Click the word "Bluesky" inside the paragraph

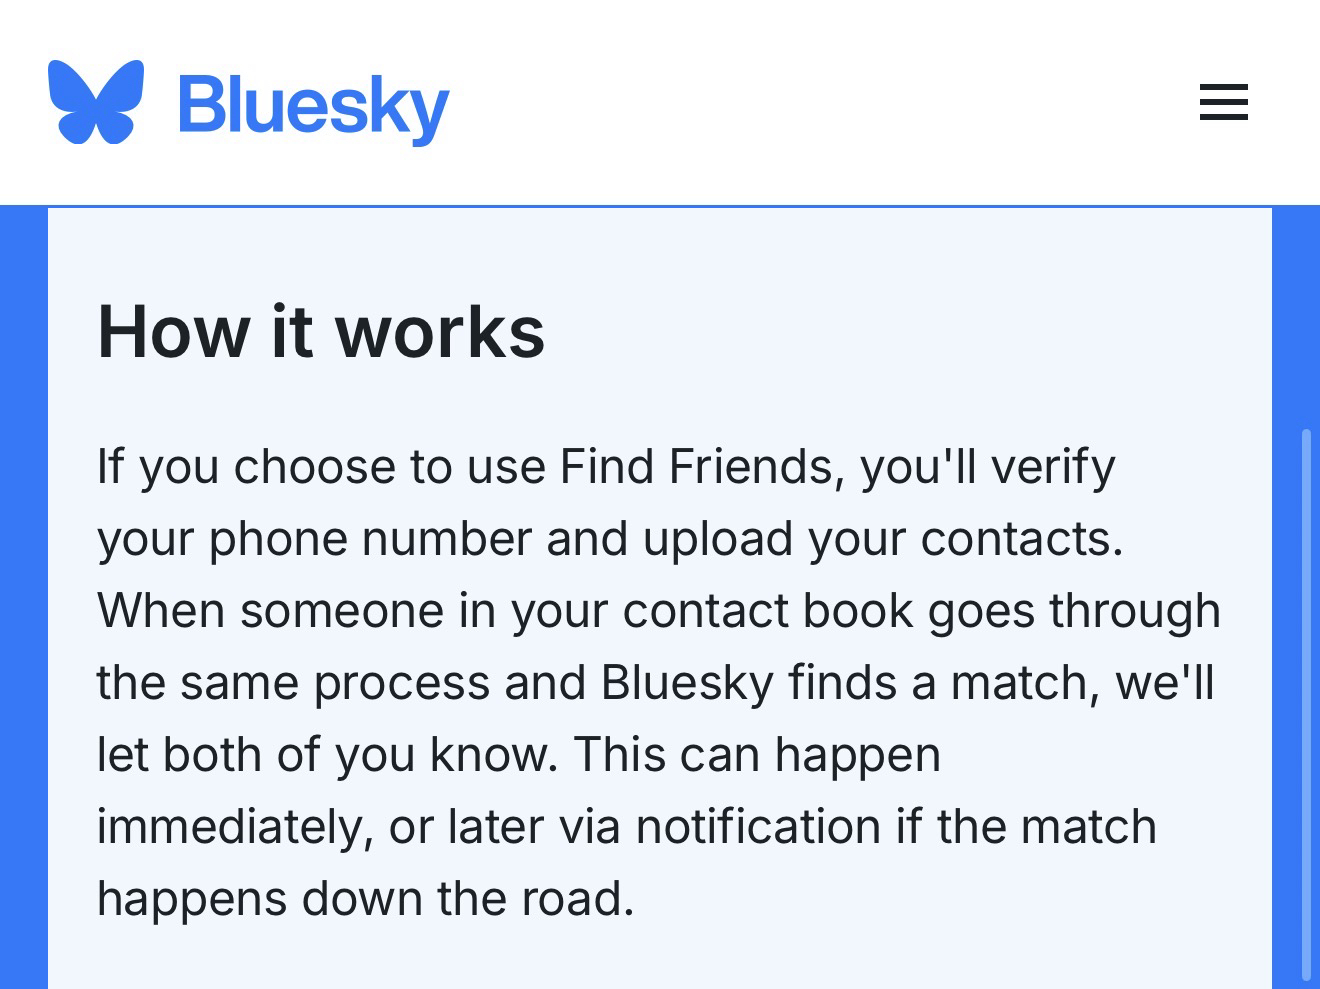pyautogui.click(x=687, y=682)
